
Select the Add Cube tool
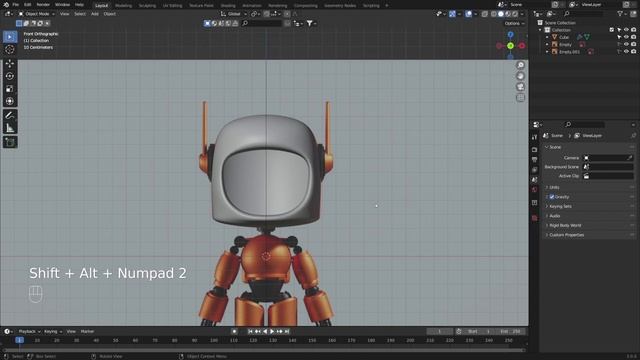tap(10, 142)
